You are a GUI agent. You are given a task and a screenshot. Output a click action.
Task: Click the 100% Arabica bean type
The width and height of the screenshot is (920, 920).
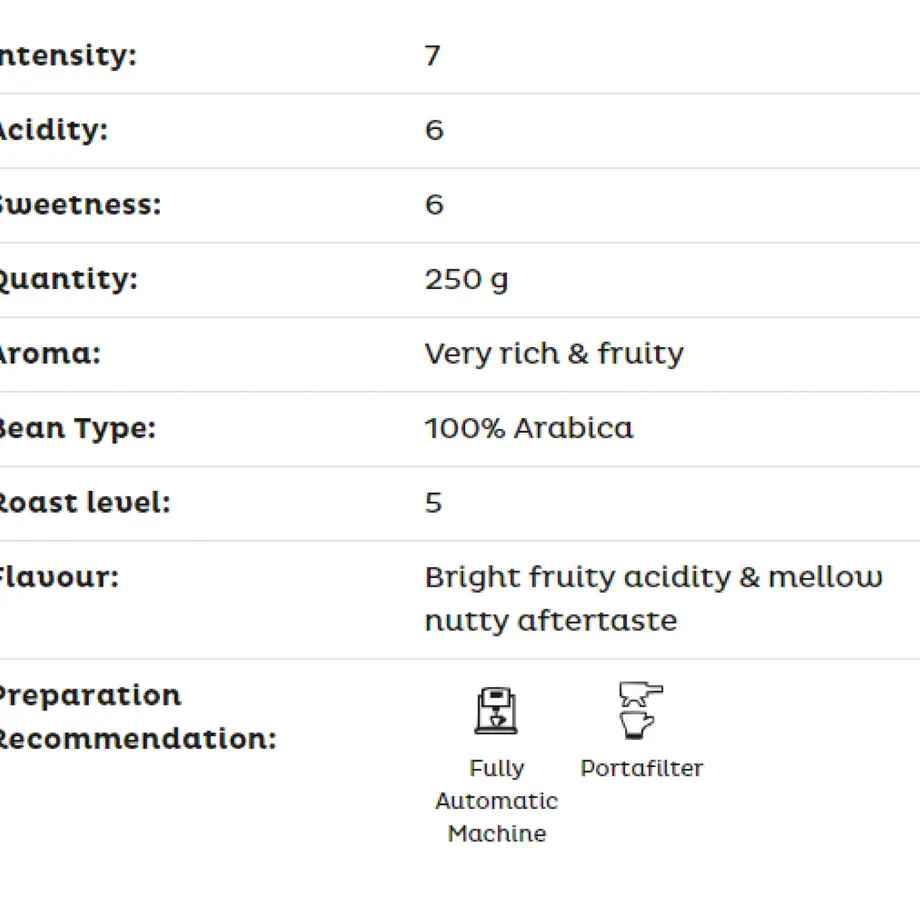click(529, 428)
